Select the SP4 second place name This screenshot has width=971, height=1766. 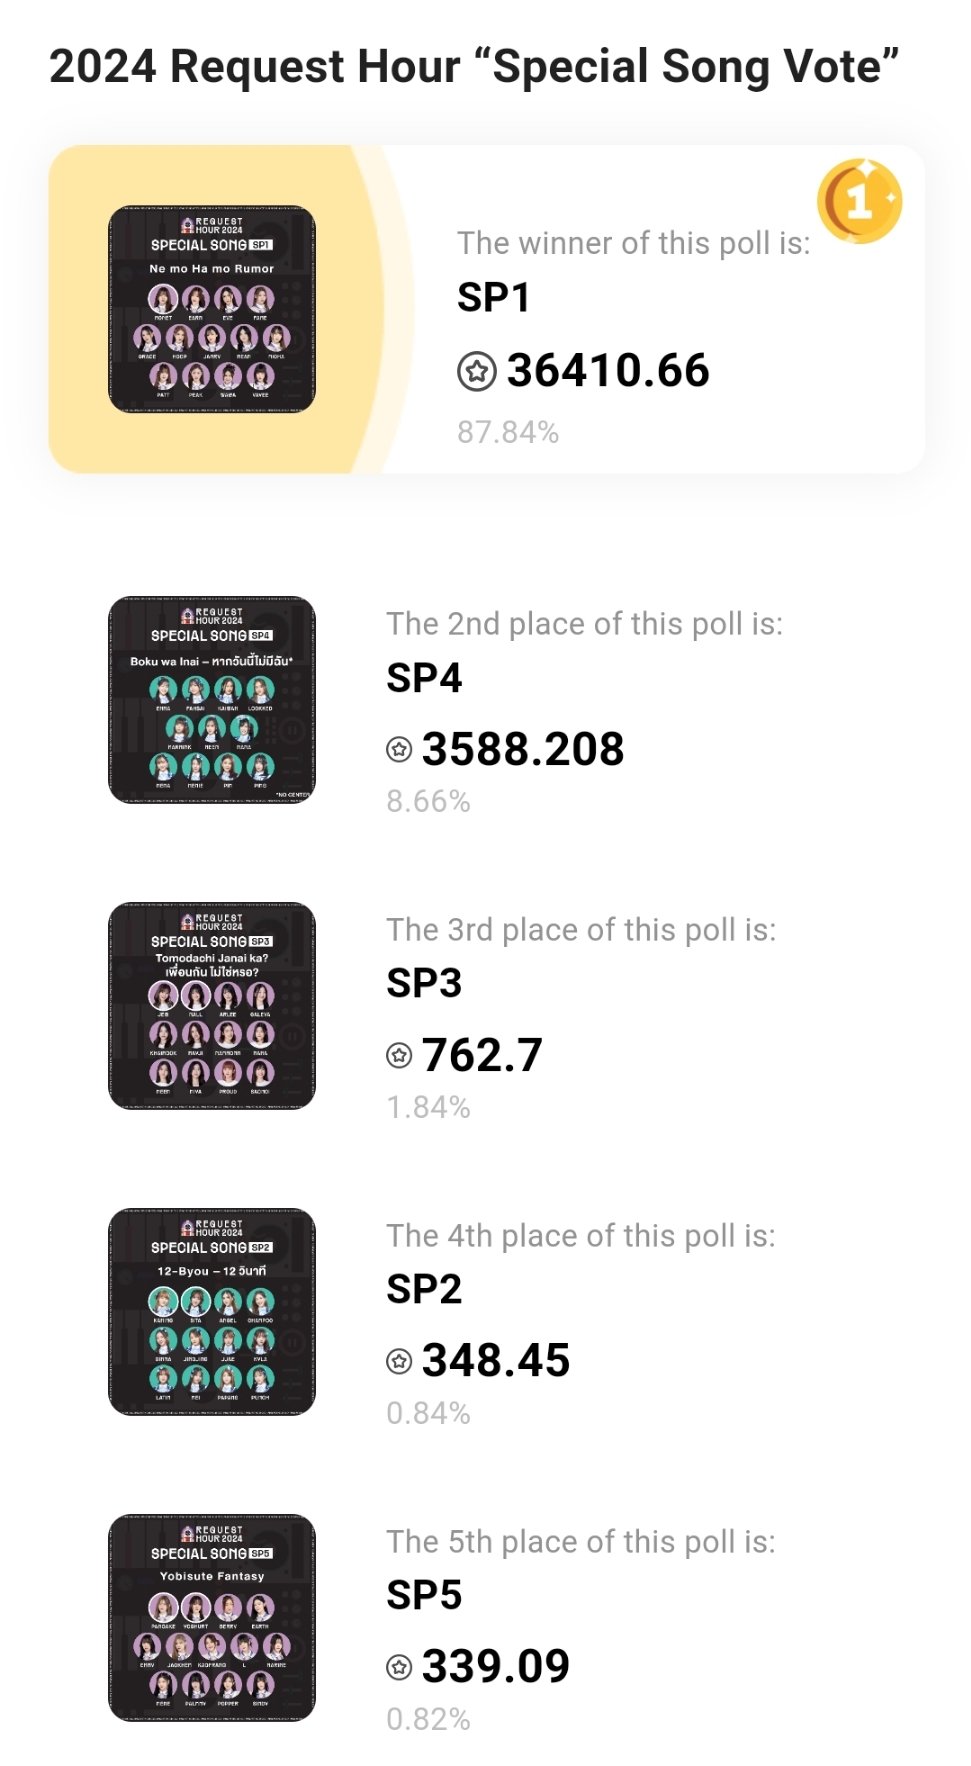tap(424, 678)
